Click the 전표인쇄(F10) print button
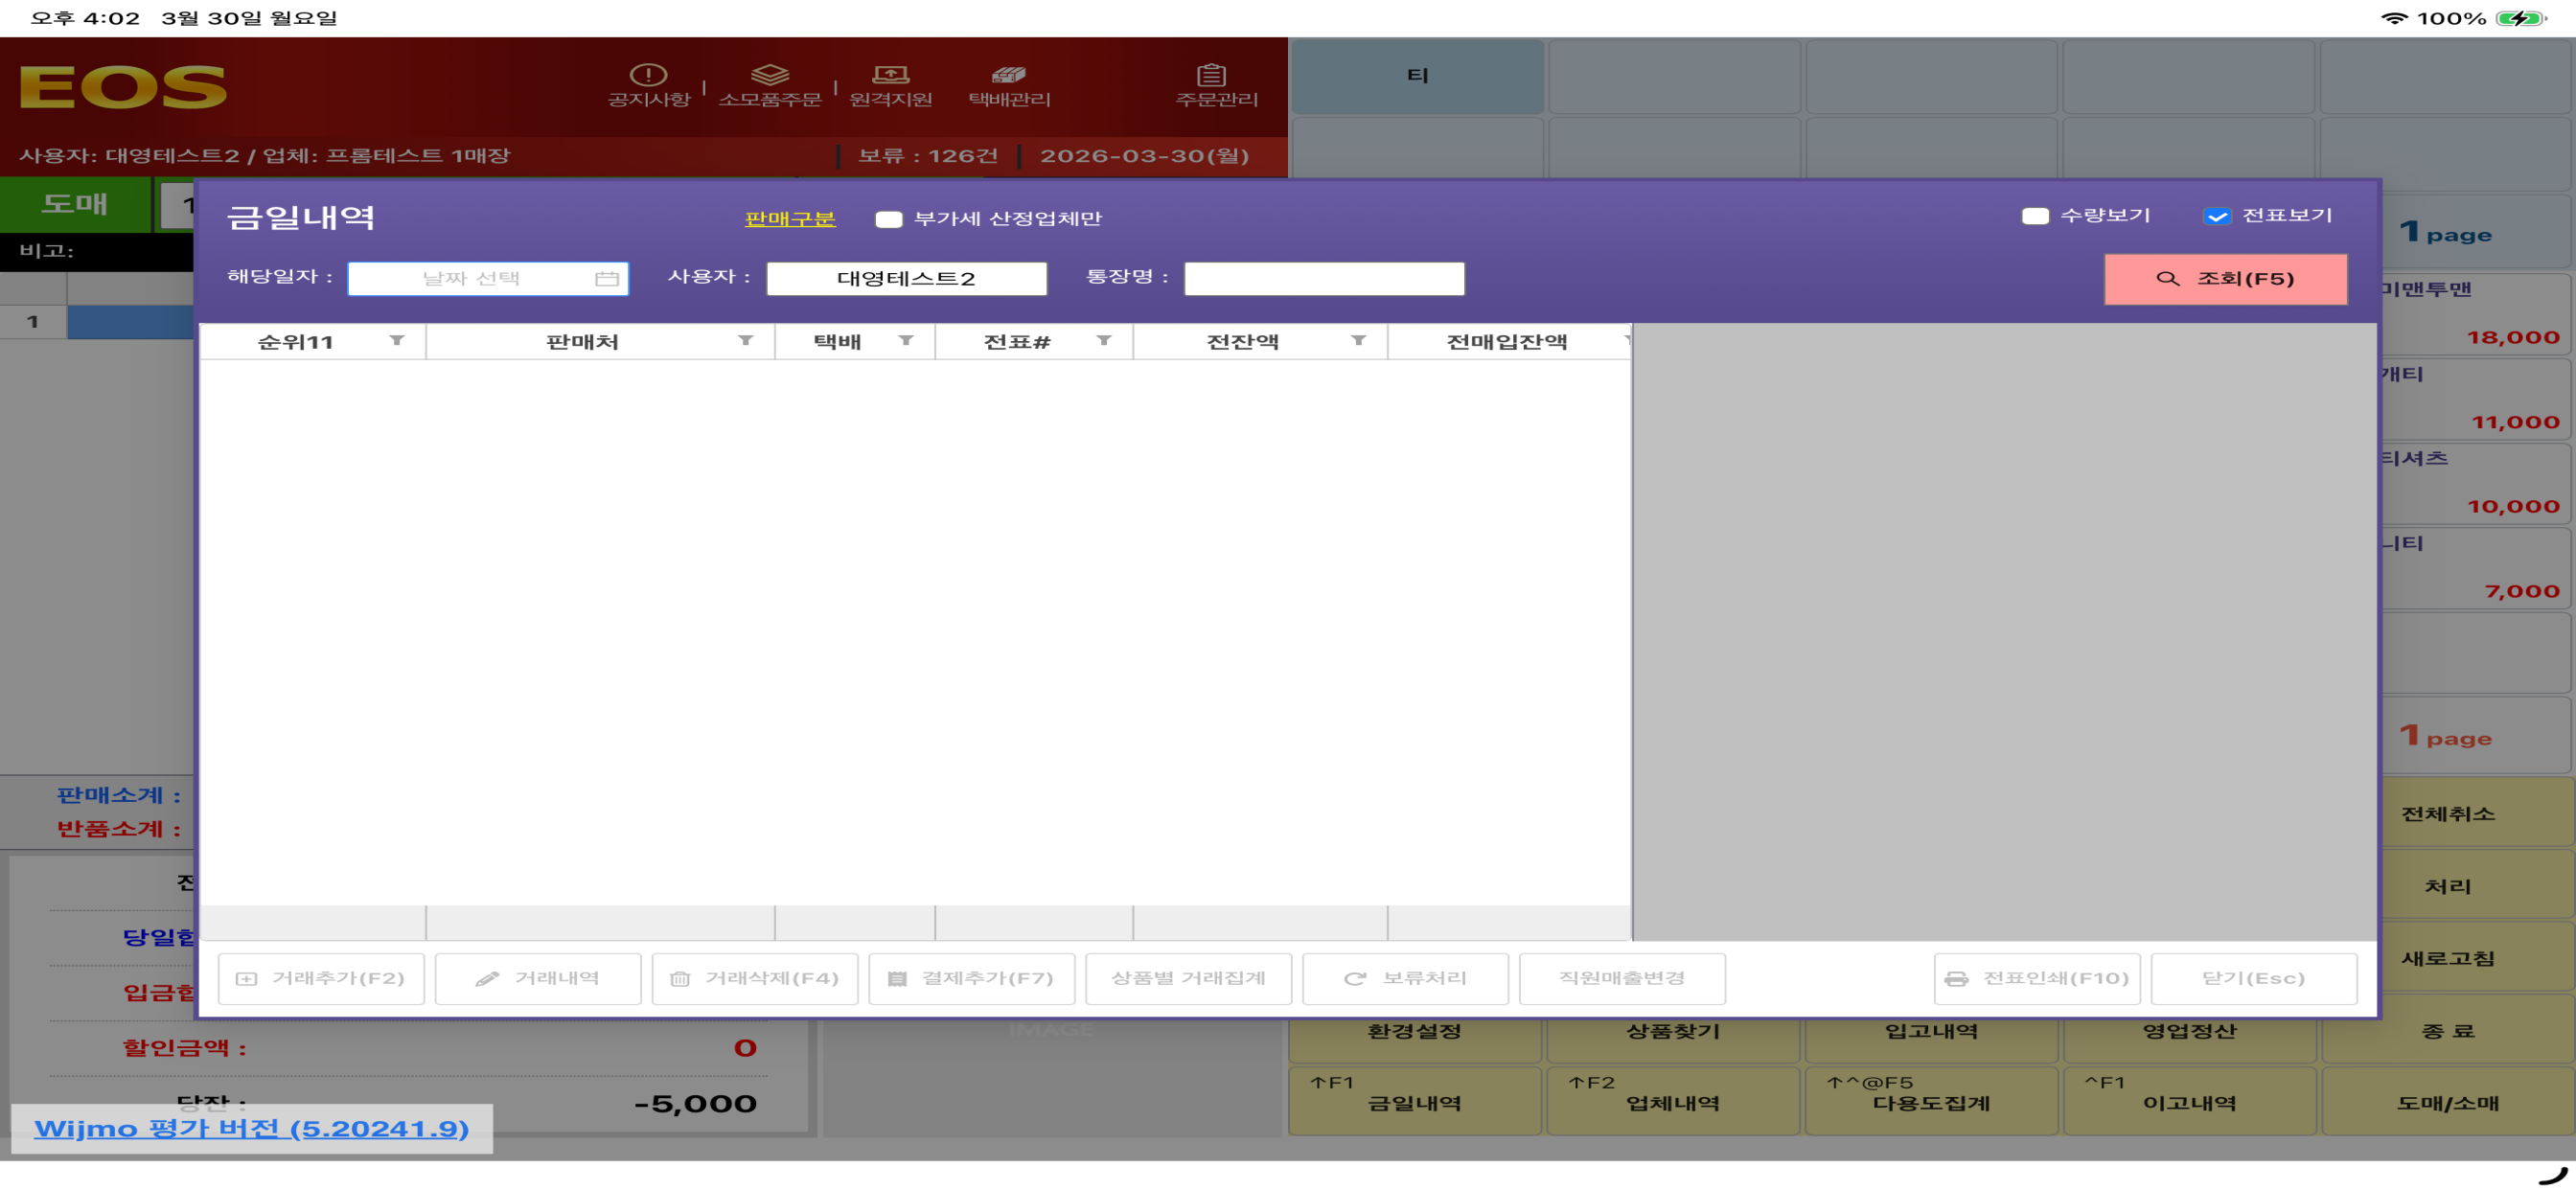 (2037, 978)
